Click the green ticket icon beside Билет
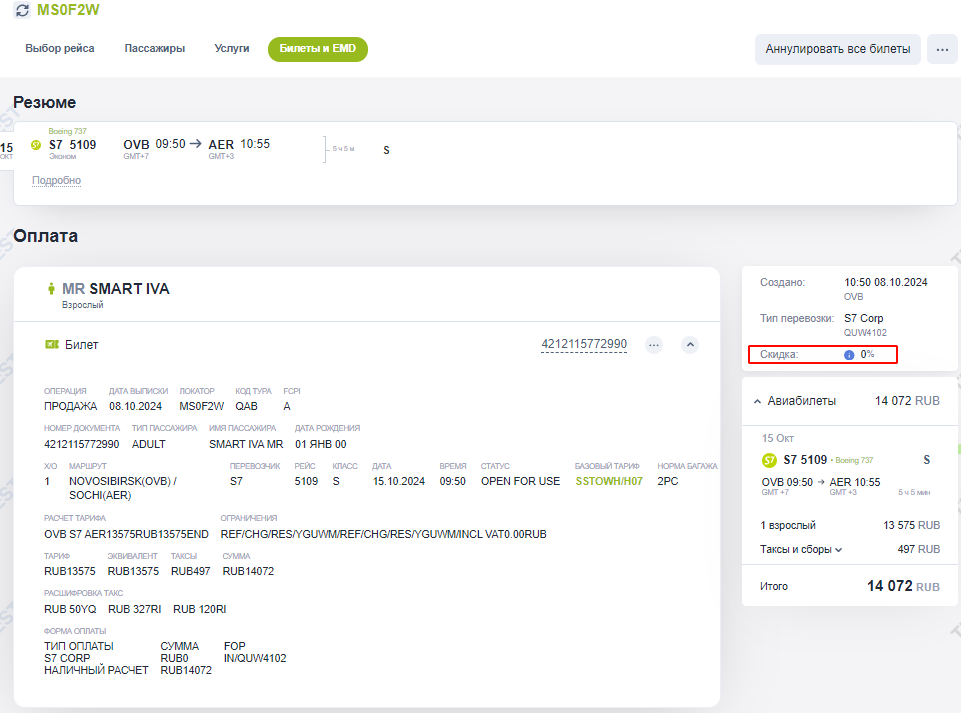 pos(51,345)
